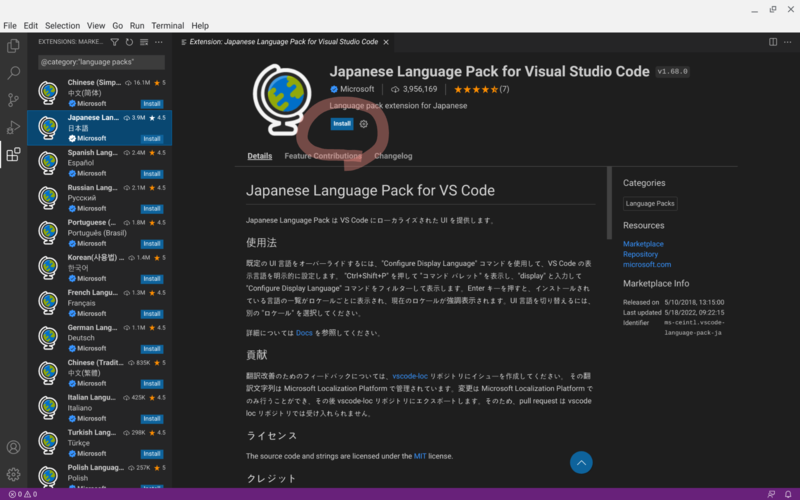This screenshot has height=500, width=800.
Task: Open the notifications bell in status bar
Action: click(x=788, y=494)
